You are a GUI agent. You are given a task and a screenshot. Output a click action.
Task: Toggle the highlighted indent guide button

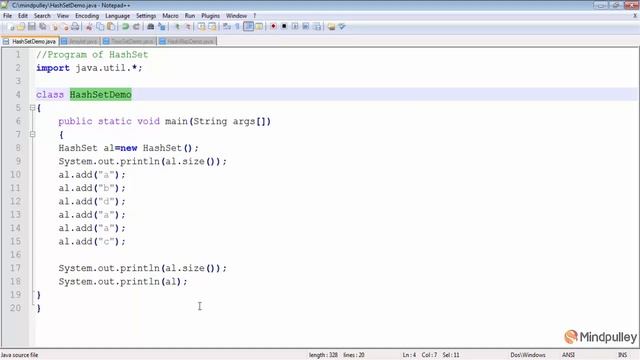pyautogui.click(x=248, y=27)
